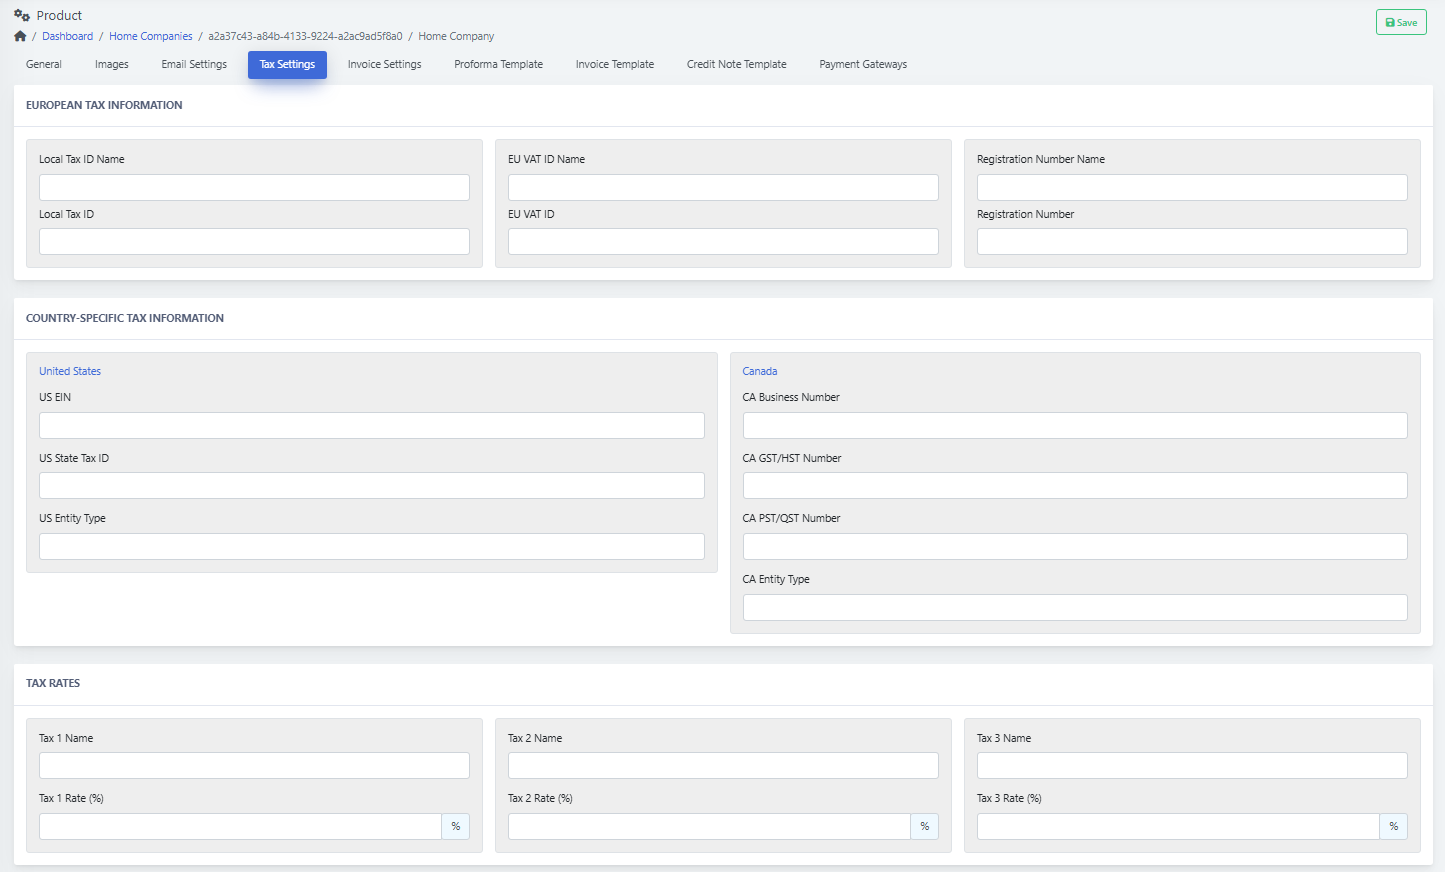Open the Dashboard breadcrumb link

pos(67,36)
